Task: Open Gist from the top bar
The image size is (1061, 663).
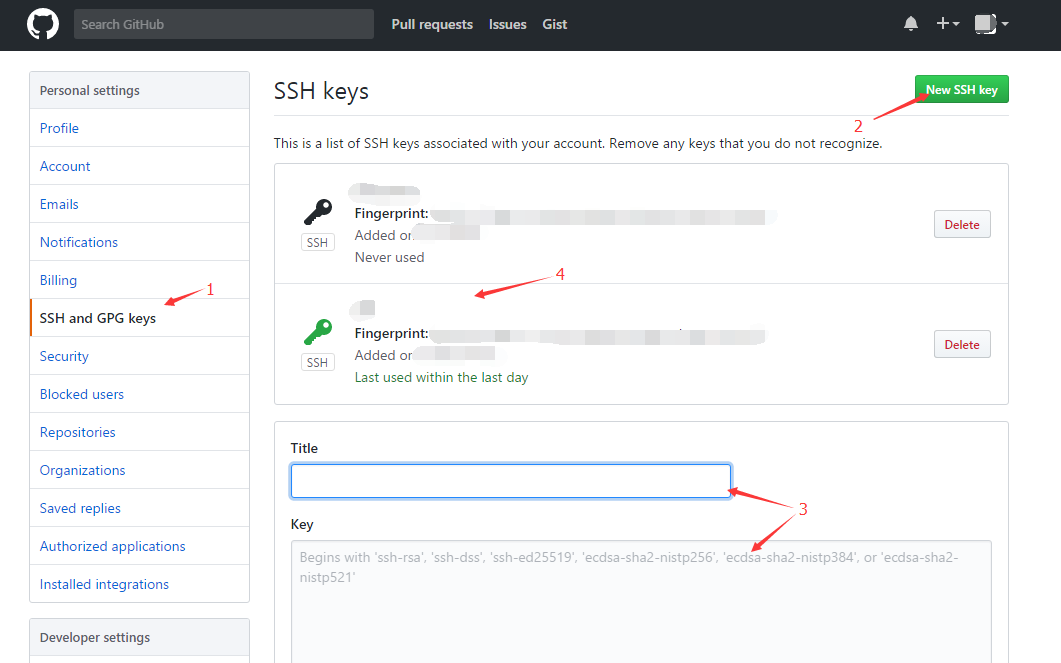Action: [x=554, y=24]
